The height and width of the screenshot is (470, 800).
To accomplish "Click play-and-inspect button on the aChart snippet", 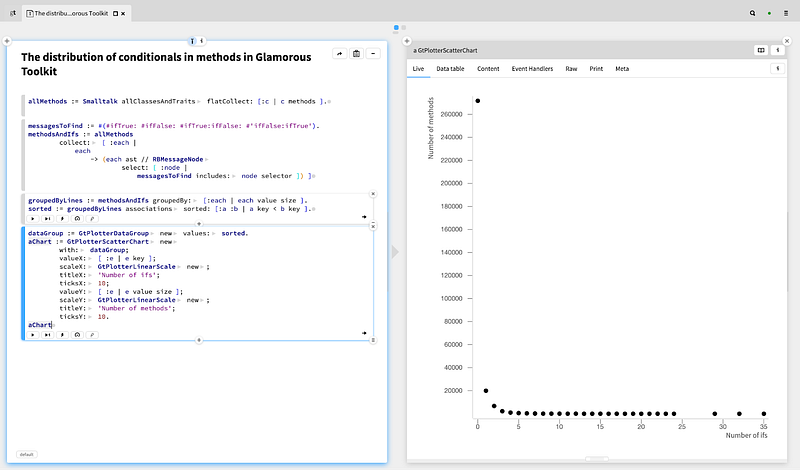I will point(47,334).
